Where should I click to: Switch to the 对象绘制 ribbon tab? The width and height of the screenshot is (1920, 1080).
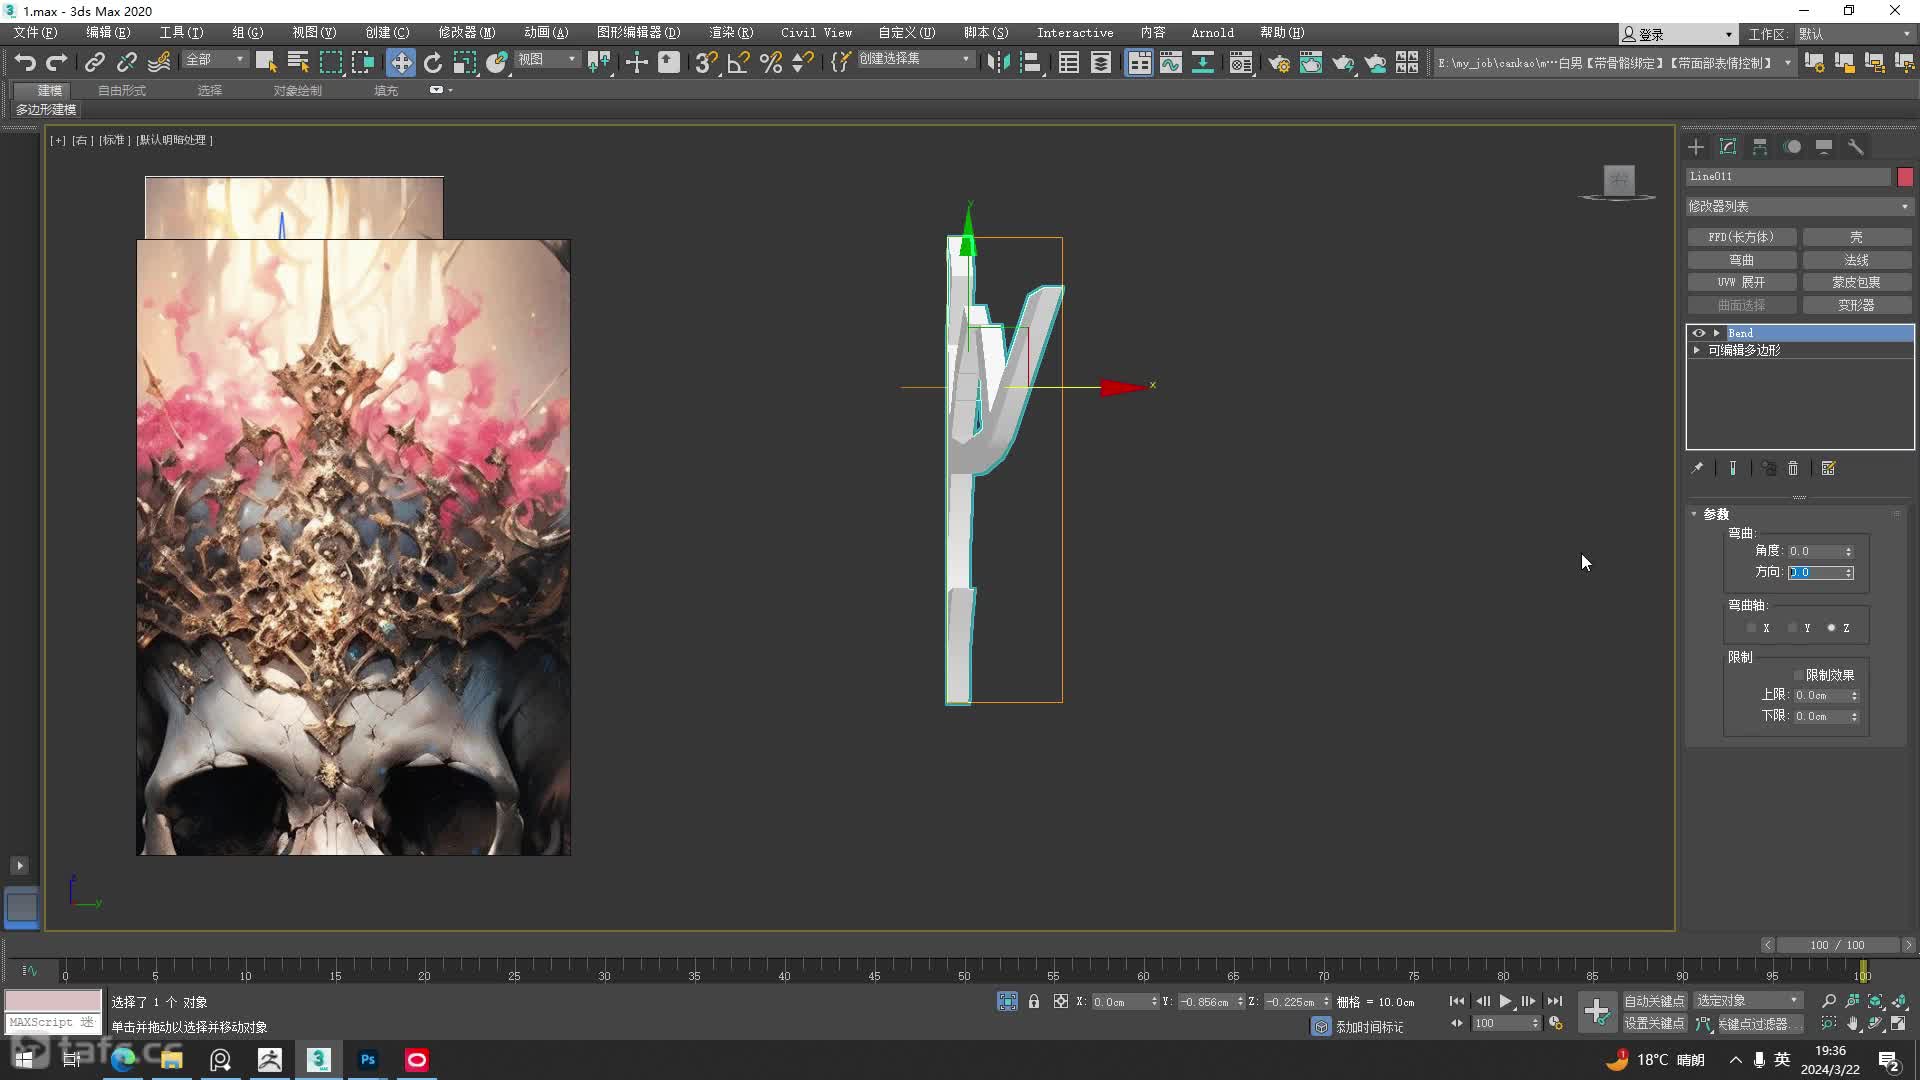point(298,90)
